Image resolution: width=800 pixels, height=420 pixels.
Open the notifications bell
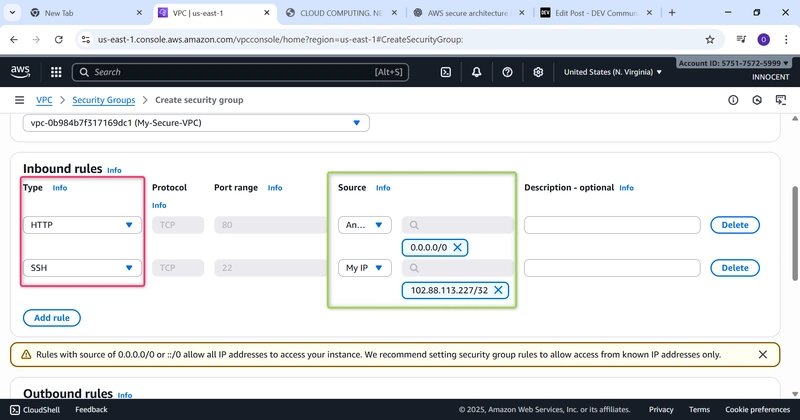477,72
